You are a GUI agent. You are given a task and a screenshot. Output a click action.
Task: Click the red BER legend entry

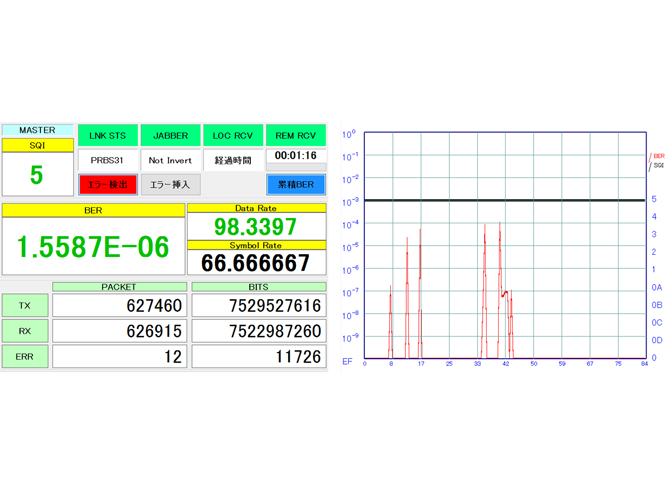click(658, 156)
